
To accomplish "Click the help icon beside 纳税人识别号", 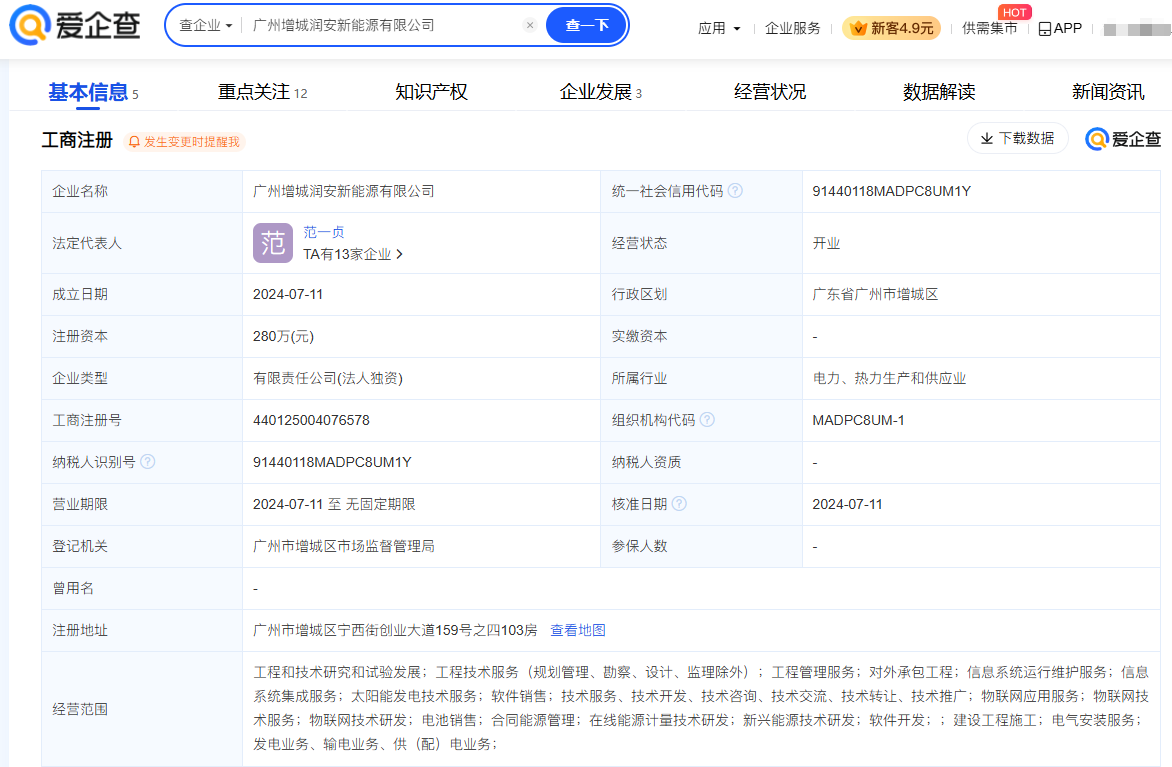I will coord(148,461).
